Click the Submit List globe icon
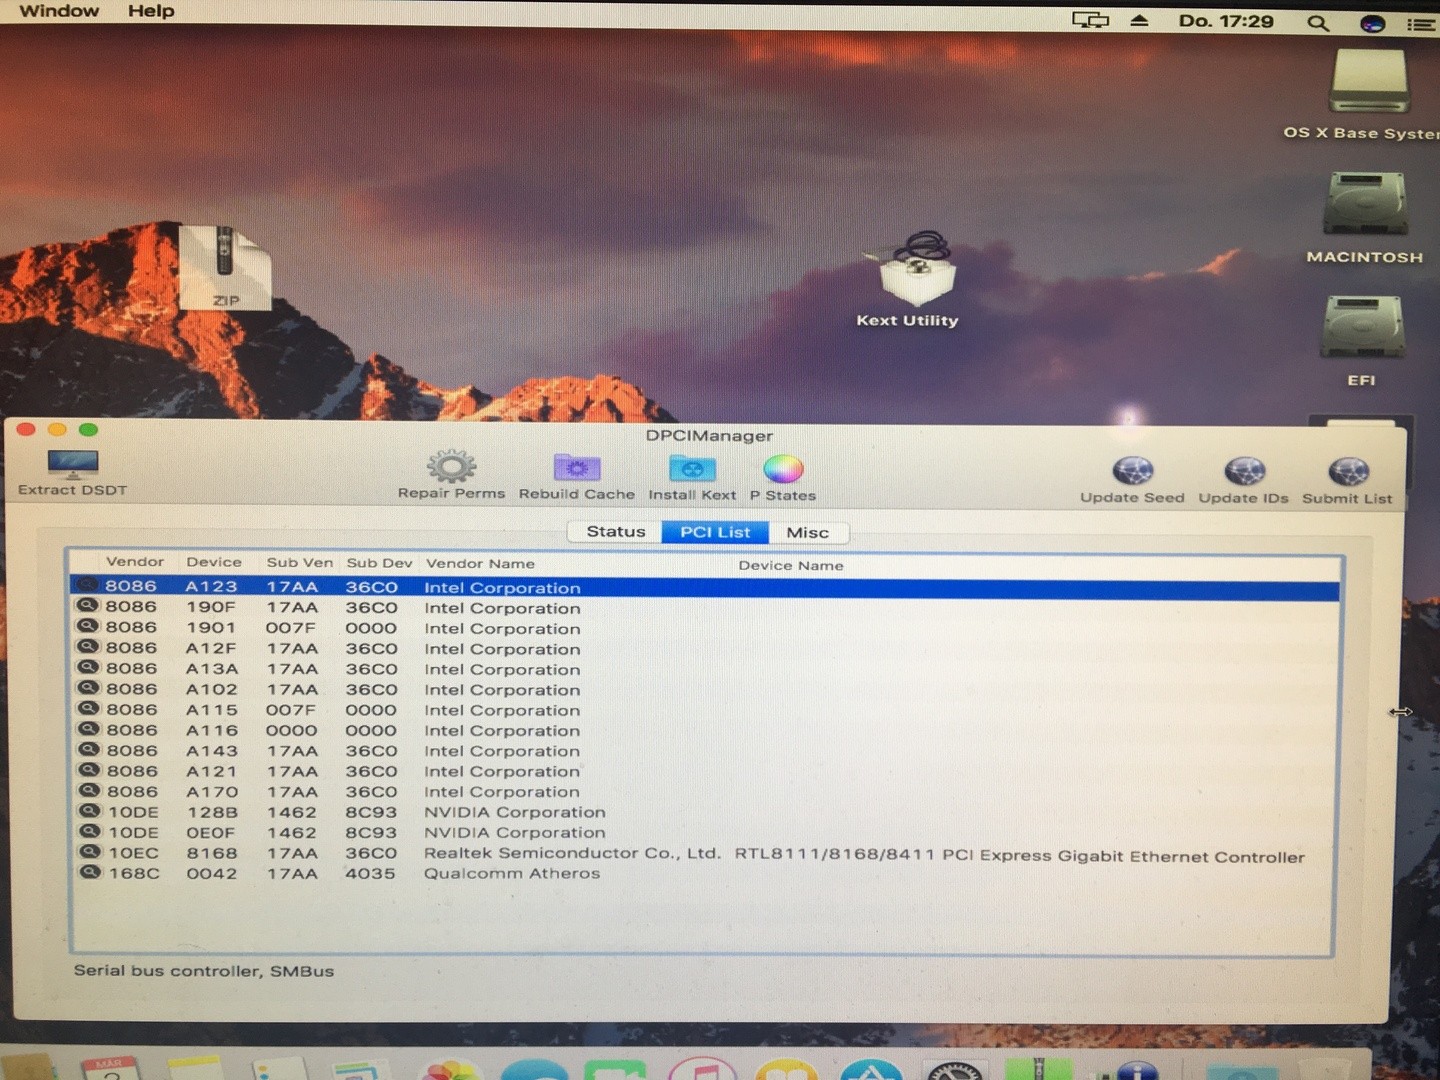 (1348, 472)
